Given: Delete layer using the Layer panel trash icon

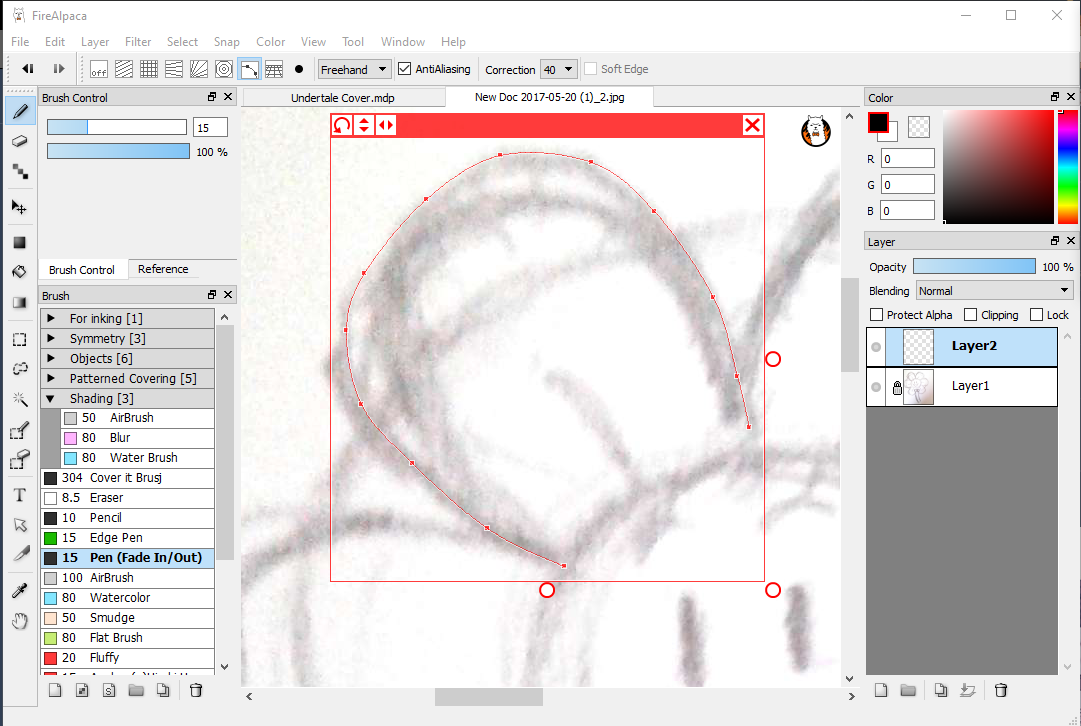Looking at the screenshot, I should point(1001,690).
